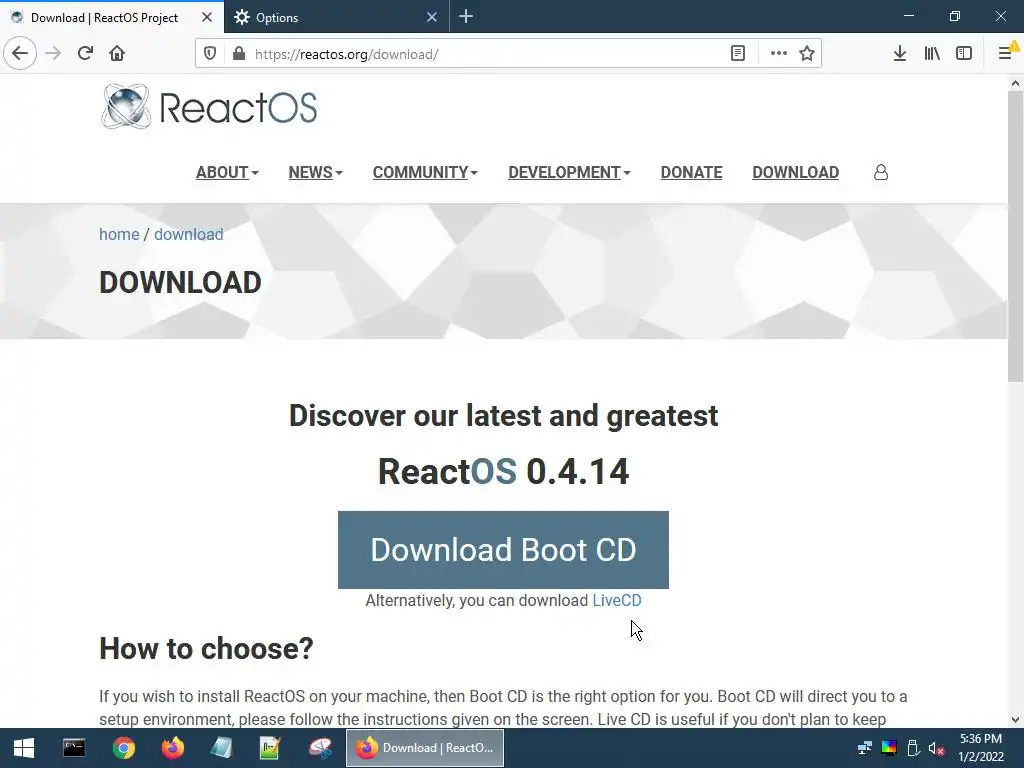The width and height of the screenshot is (1024, 768).
Task: Click the USB device tray icon
Action: click(913, 748)
